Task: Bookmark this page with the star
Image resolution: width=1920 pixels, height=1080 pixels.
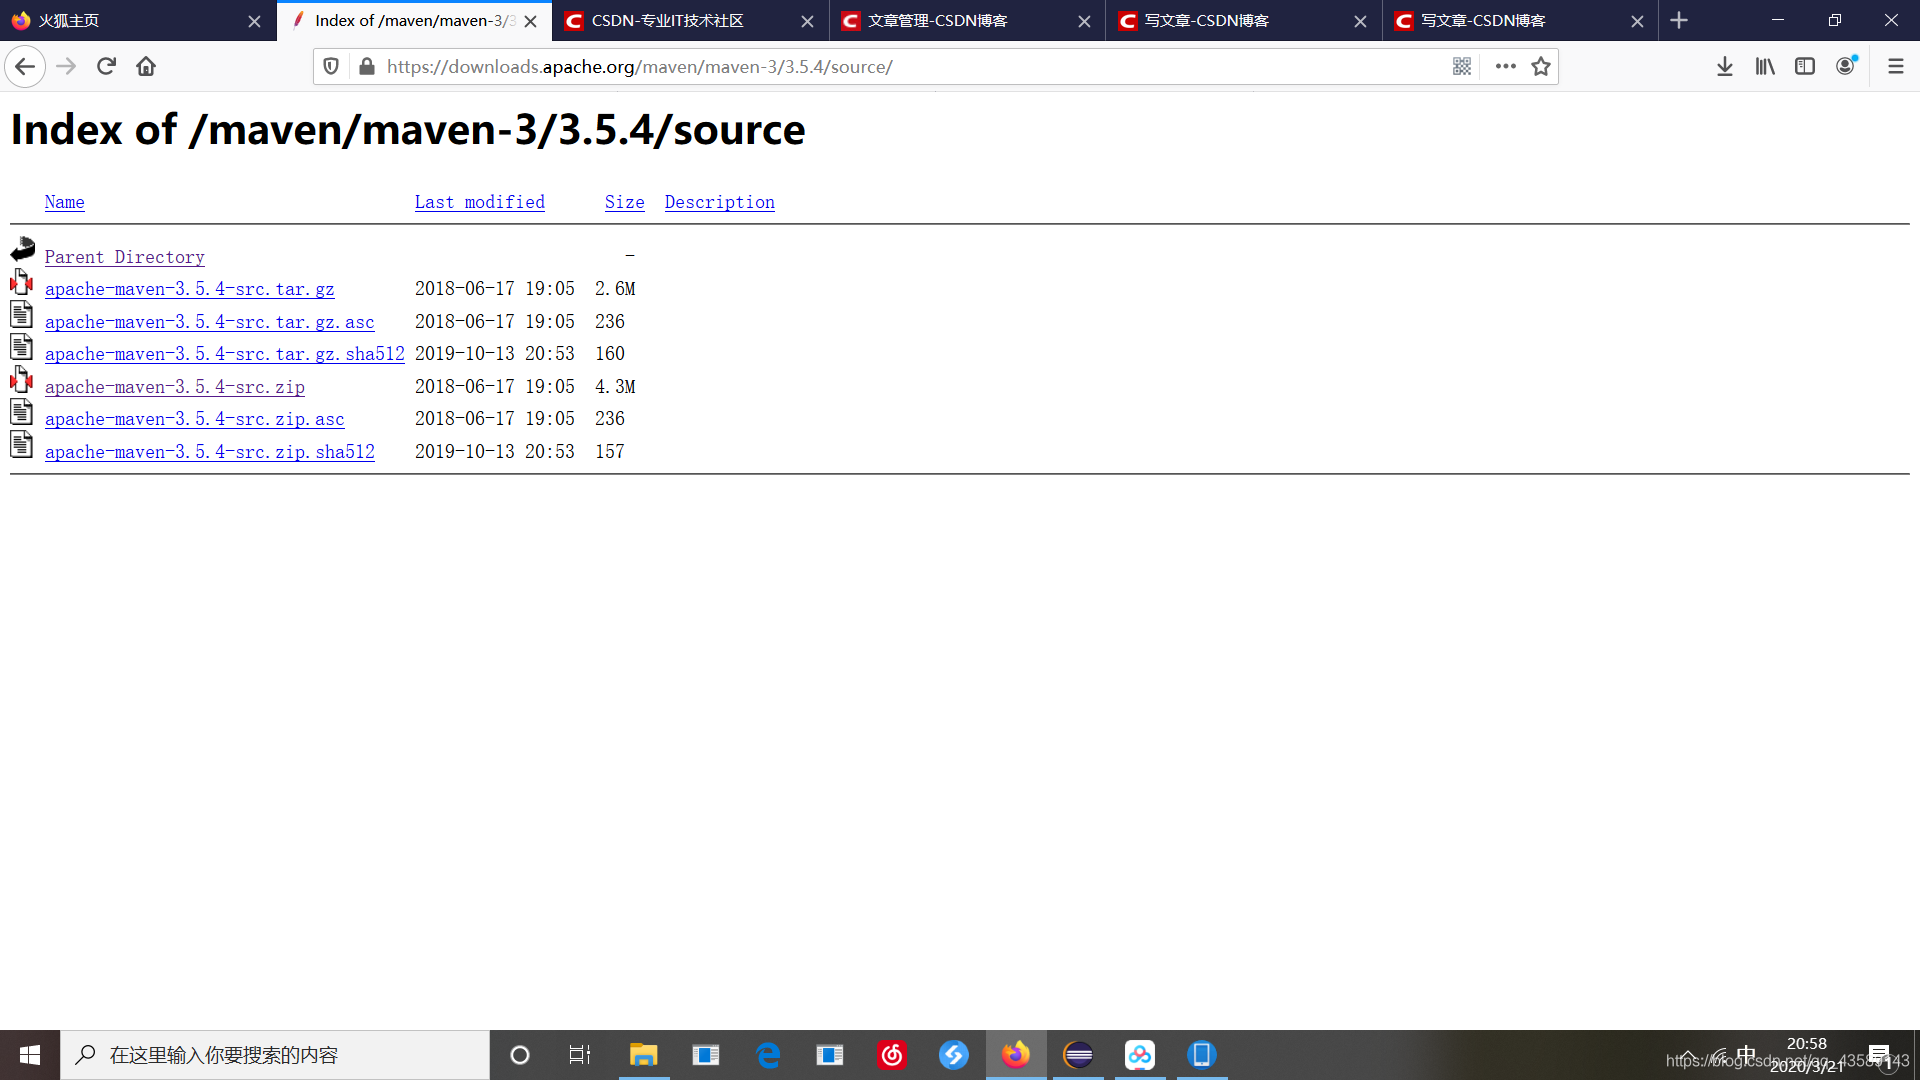Action: pyautogui.click(x=1540, y=66)
